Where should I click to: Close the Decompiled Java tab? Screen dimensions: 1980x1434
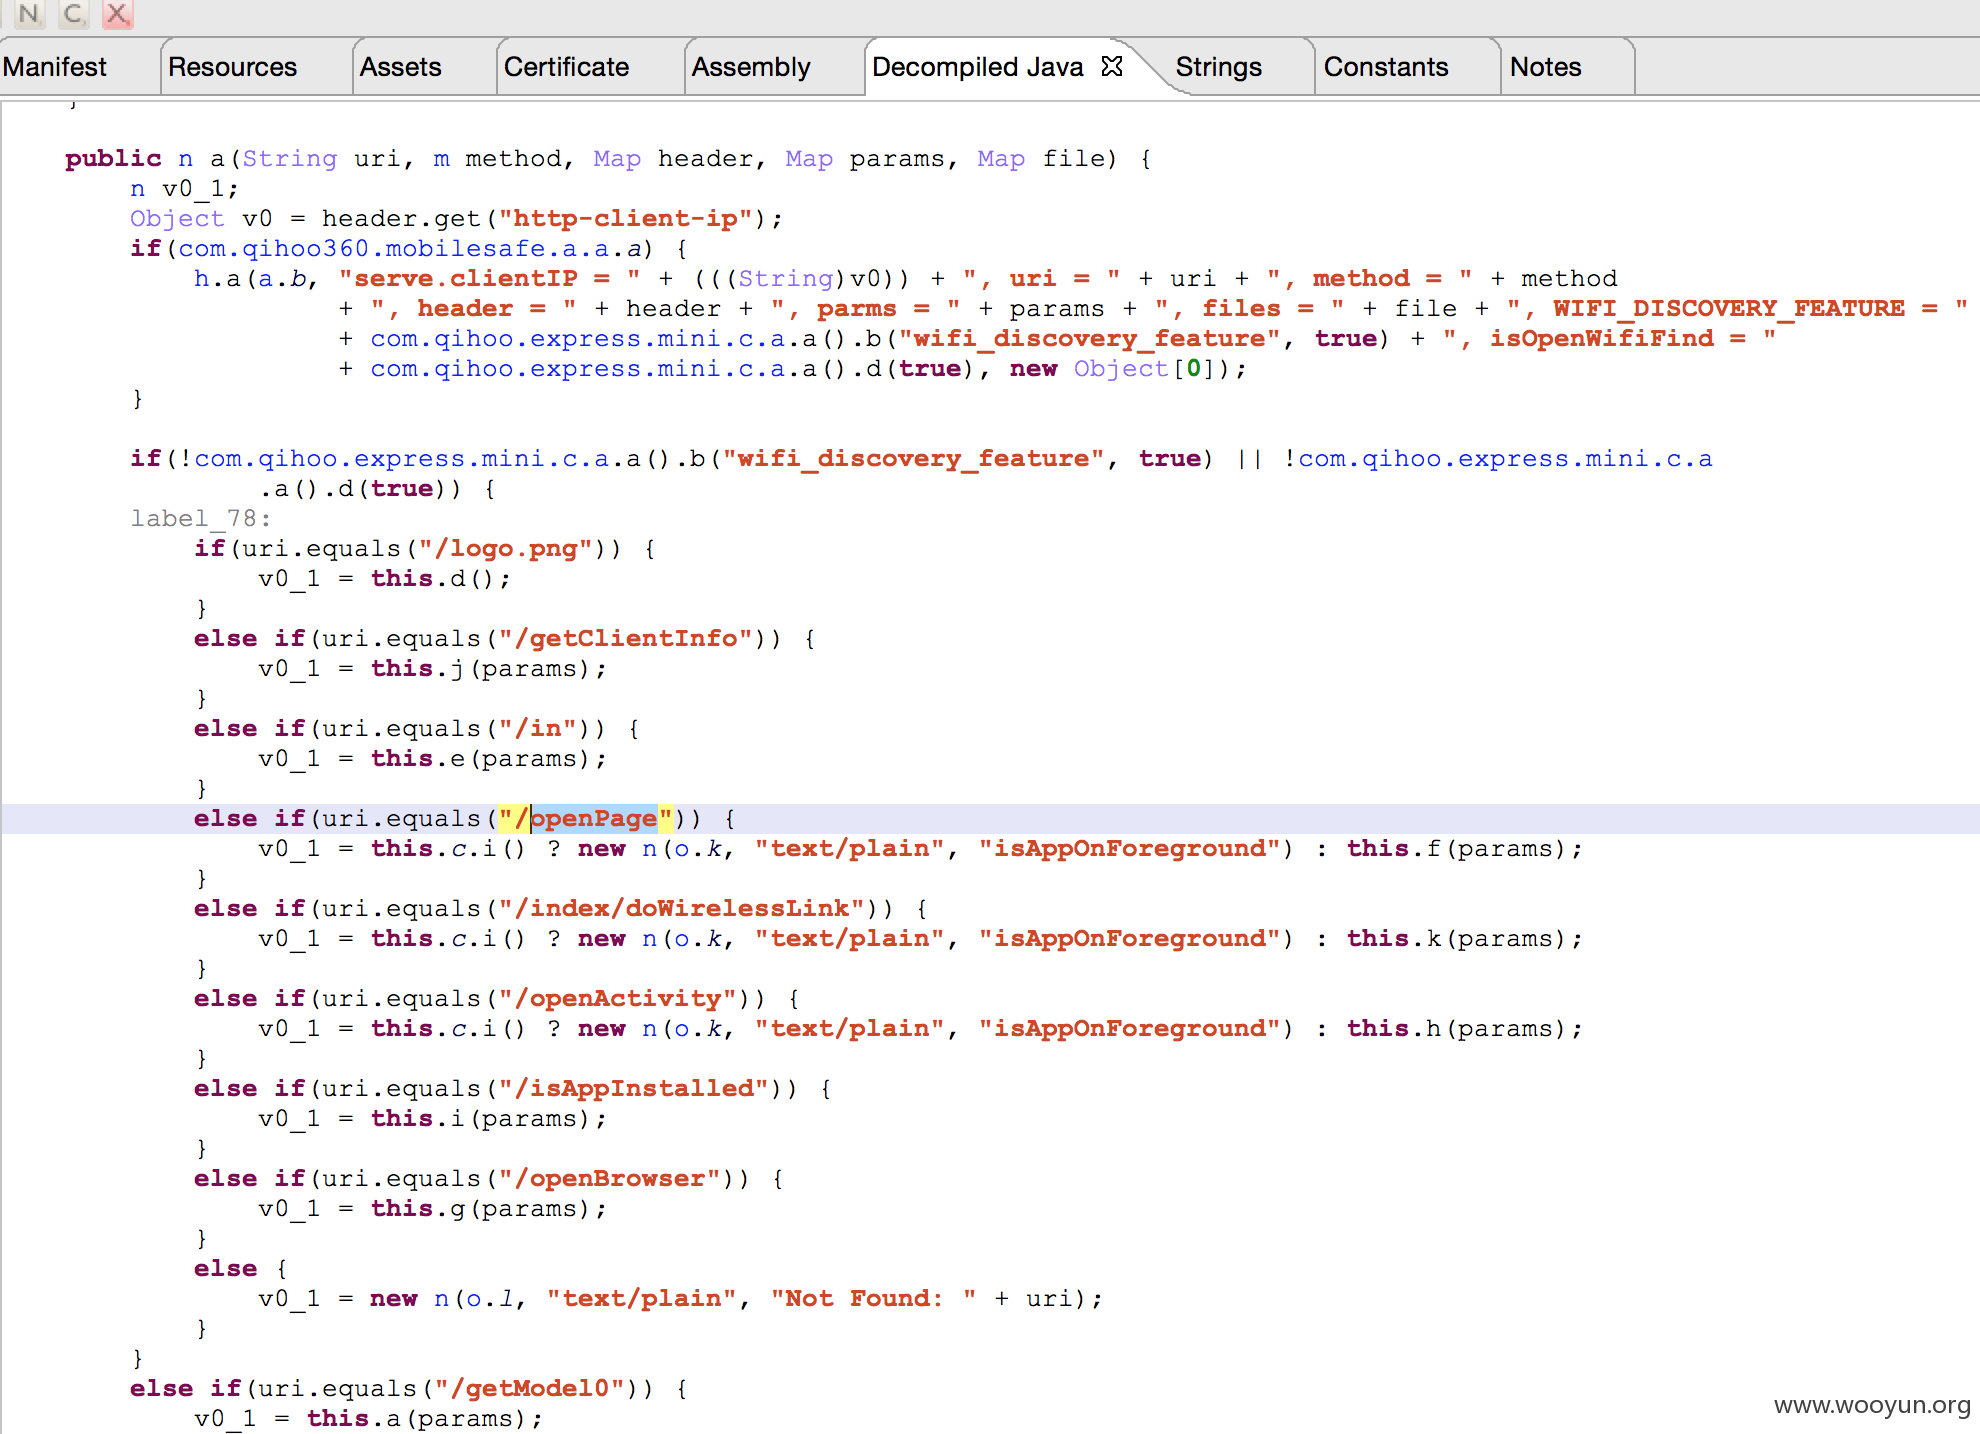pyautogui.click(x=1112, y=67)
